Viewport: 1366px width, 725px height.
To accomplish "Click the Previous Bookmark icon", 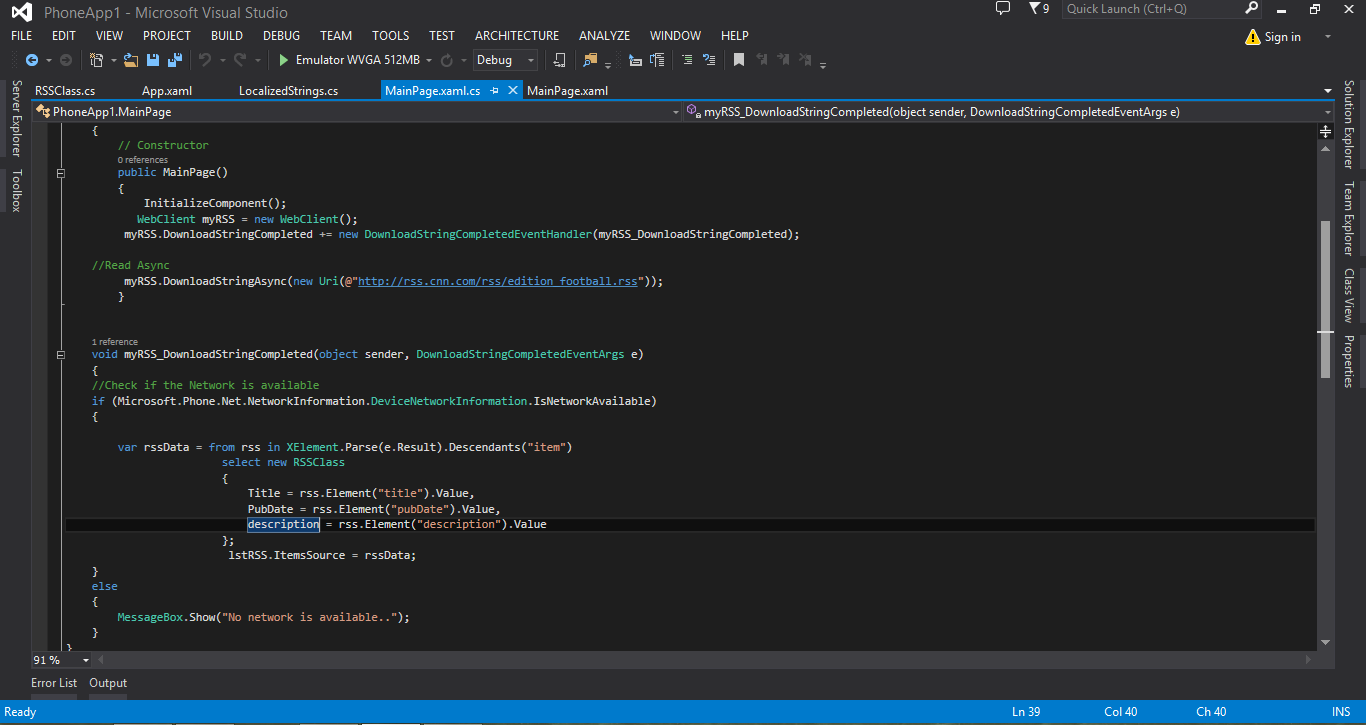I will point(762,60).
